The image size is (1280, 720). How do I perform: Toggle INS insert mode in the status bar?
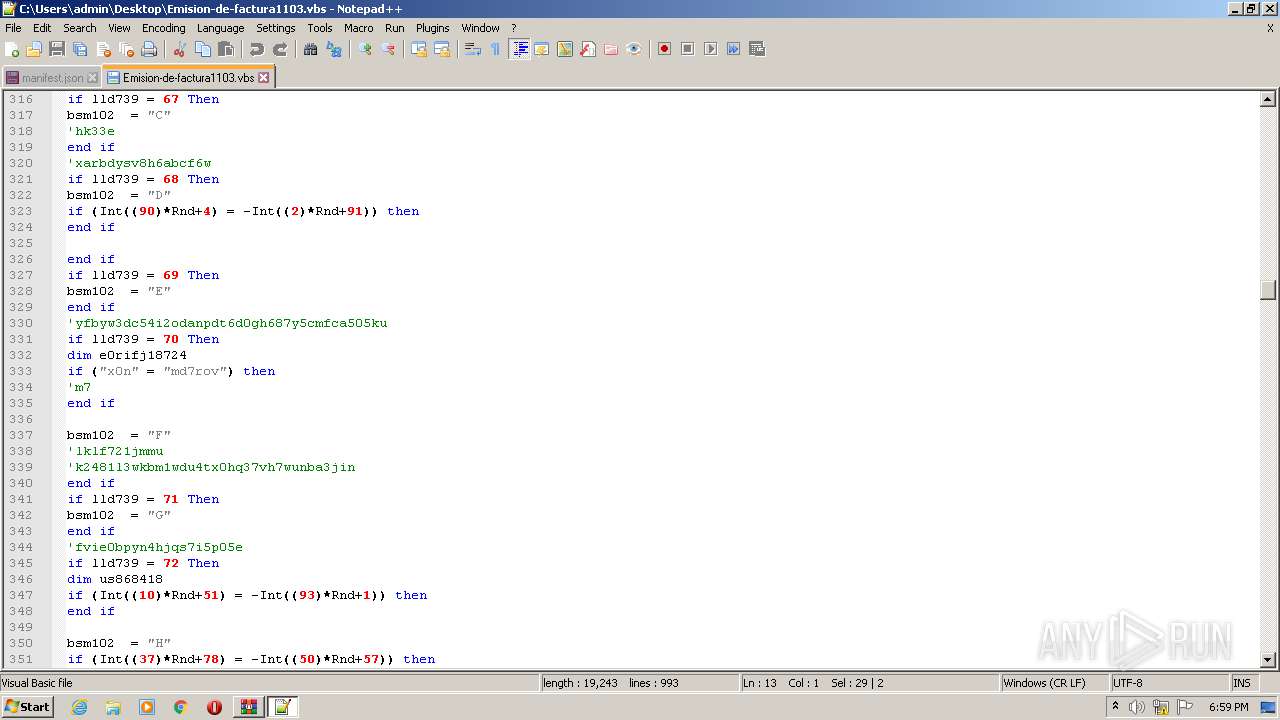pyautogui.click(x=1243, y=683)
